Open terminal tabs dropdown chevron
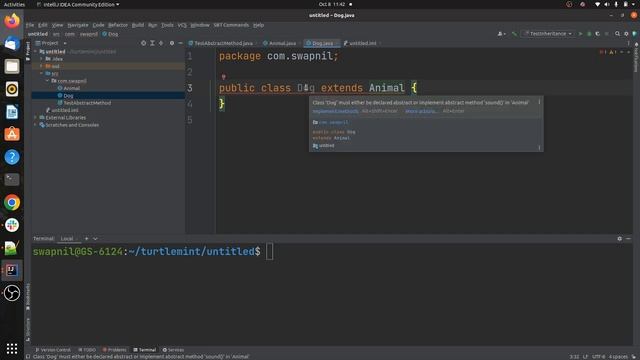This screenshot has height=360, width=640. tap(95, 238)
